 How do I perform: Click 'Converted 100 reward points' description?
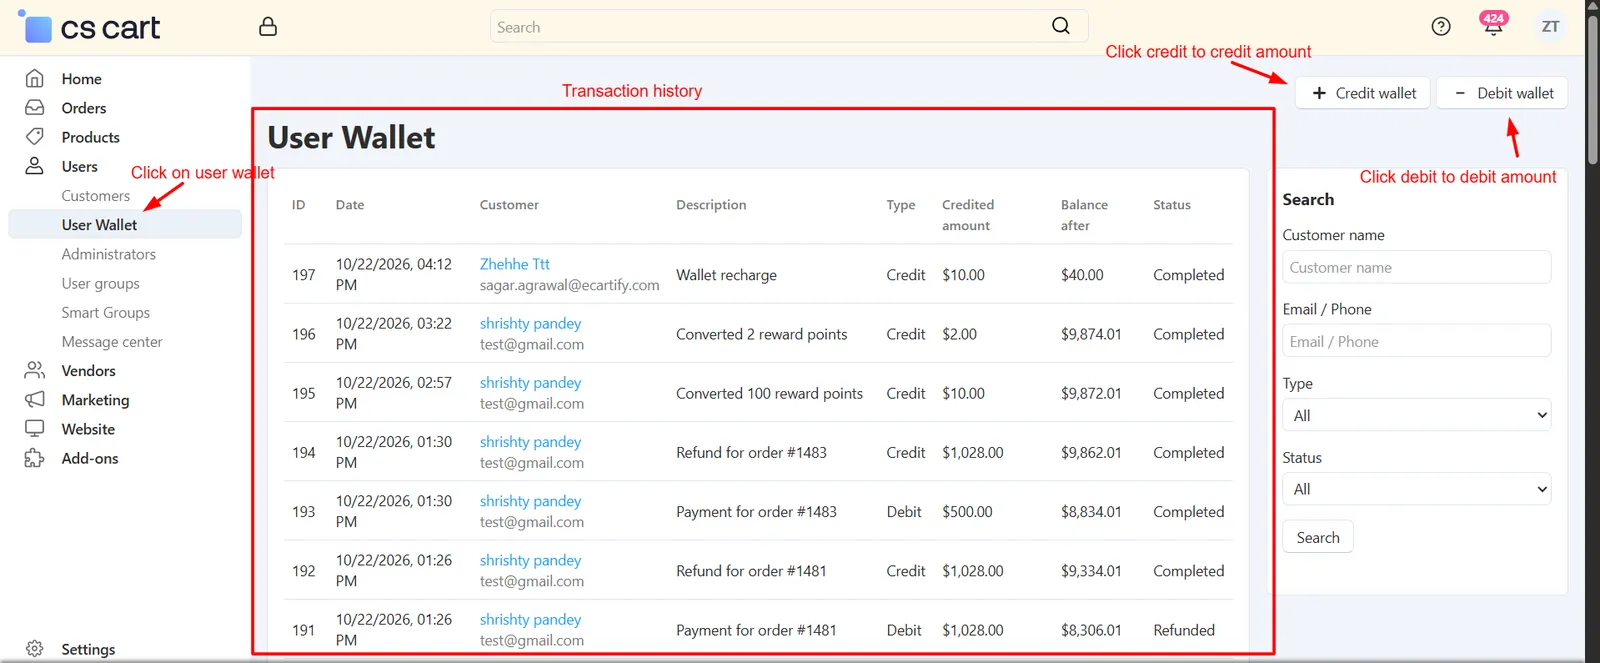pos(769,393)
